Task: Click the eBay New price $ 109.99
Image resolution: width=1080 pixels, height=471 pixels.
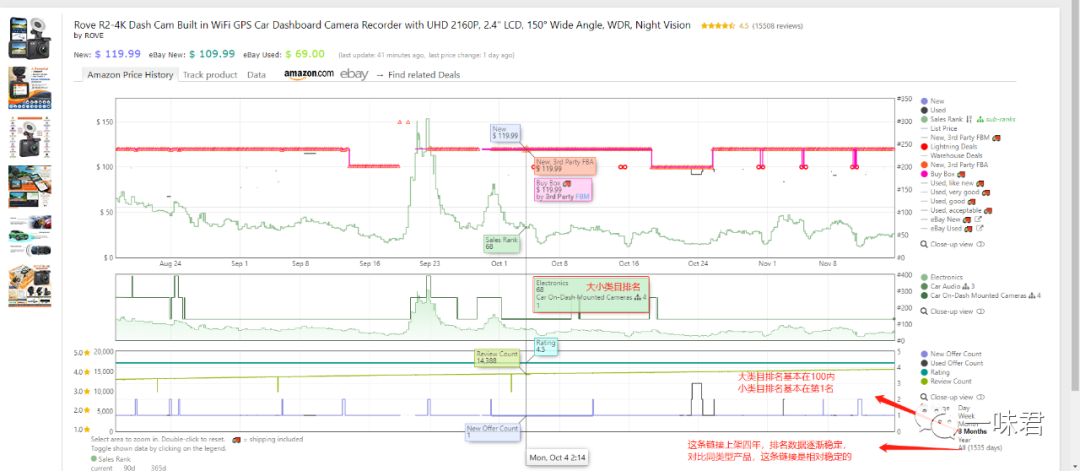Action: 212,54
